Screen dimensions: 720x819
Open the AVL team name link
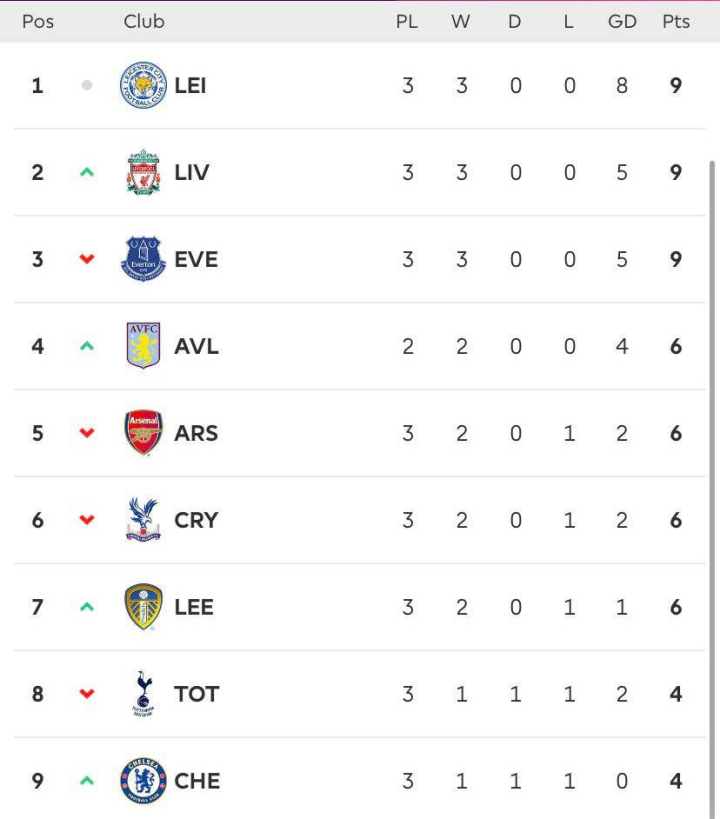click(196, 346)
